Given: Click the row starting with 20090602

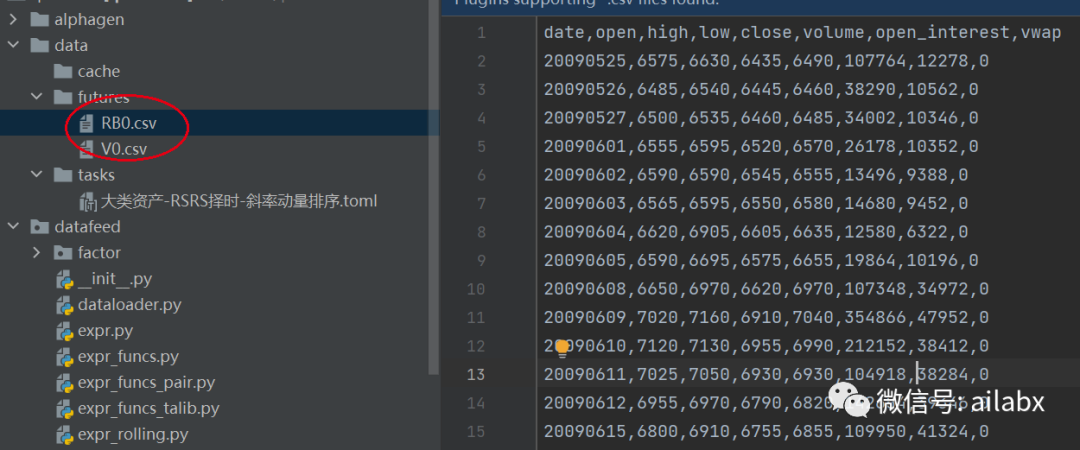Looking at the screenshot, I should pyautogui.click(x=756, y=175).
